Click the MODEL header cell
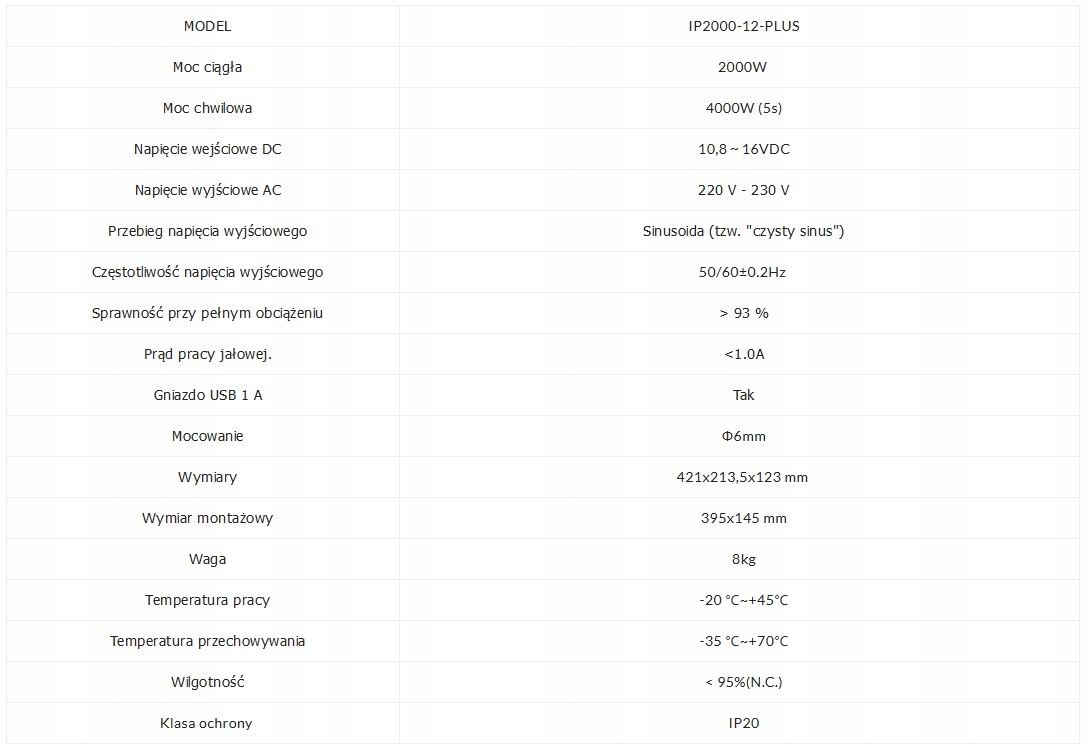 coord(207,26)
